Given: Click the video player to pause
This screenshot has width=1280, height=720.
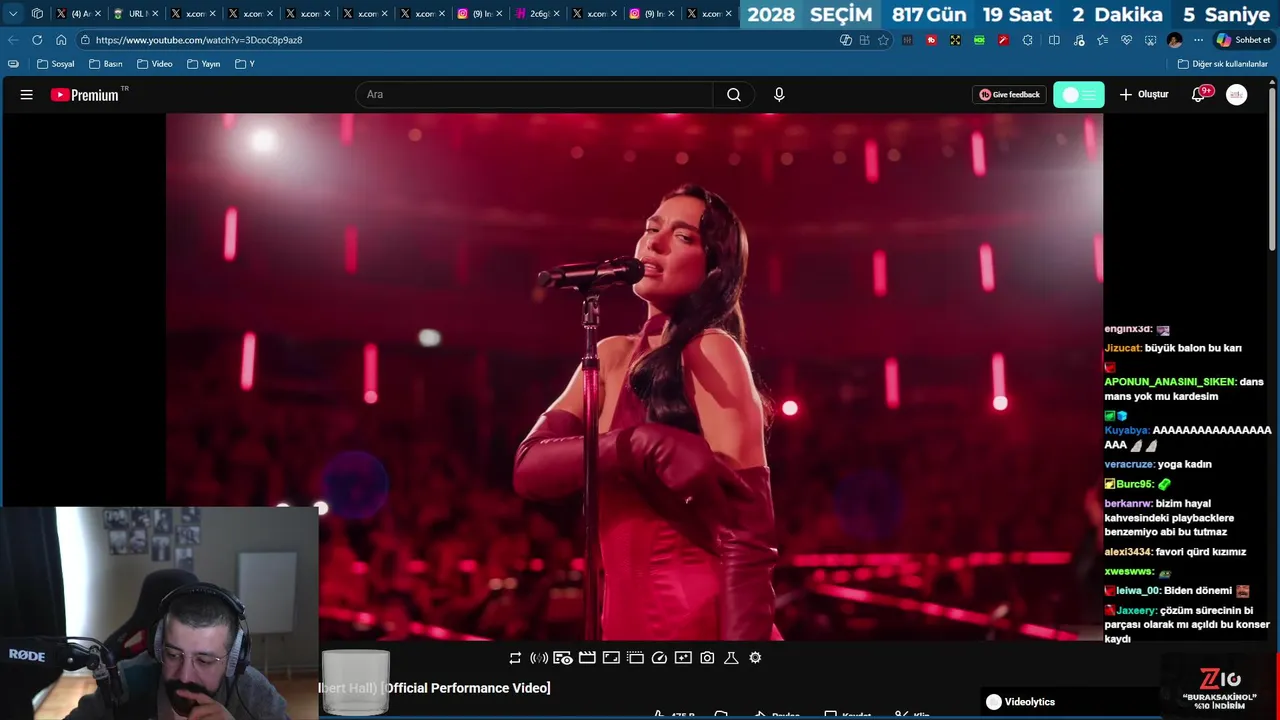Looking at the screenshot, I should coord(634,376).
